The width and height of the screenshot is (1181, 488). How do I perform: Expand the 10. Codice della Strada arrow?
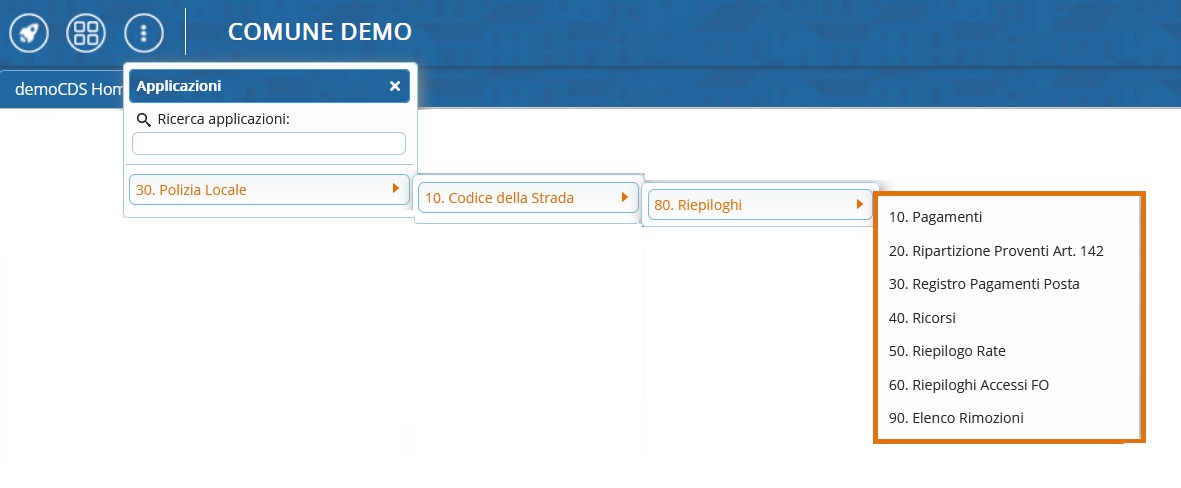pyautogui.click(x=624, y=197)
